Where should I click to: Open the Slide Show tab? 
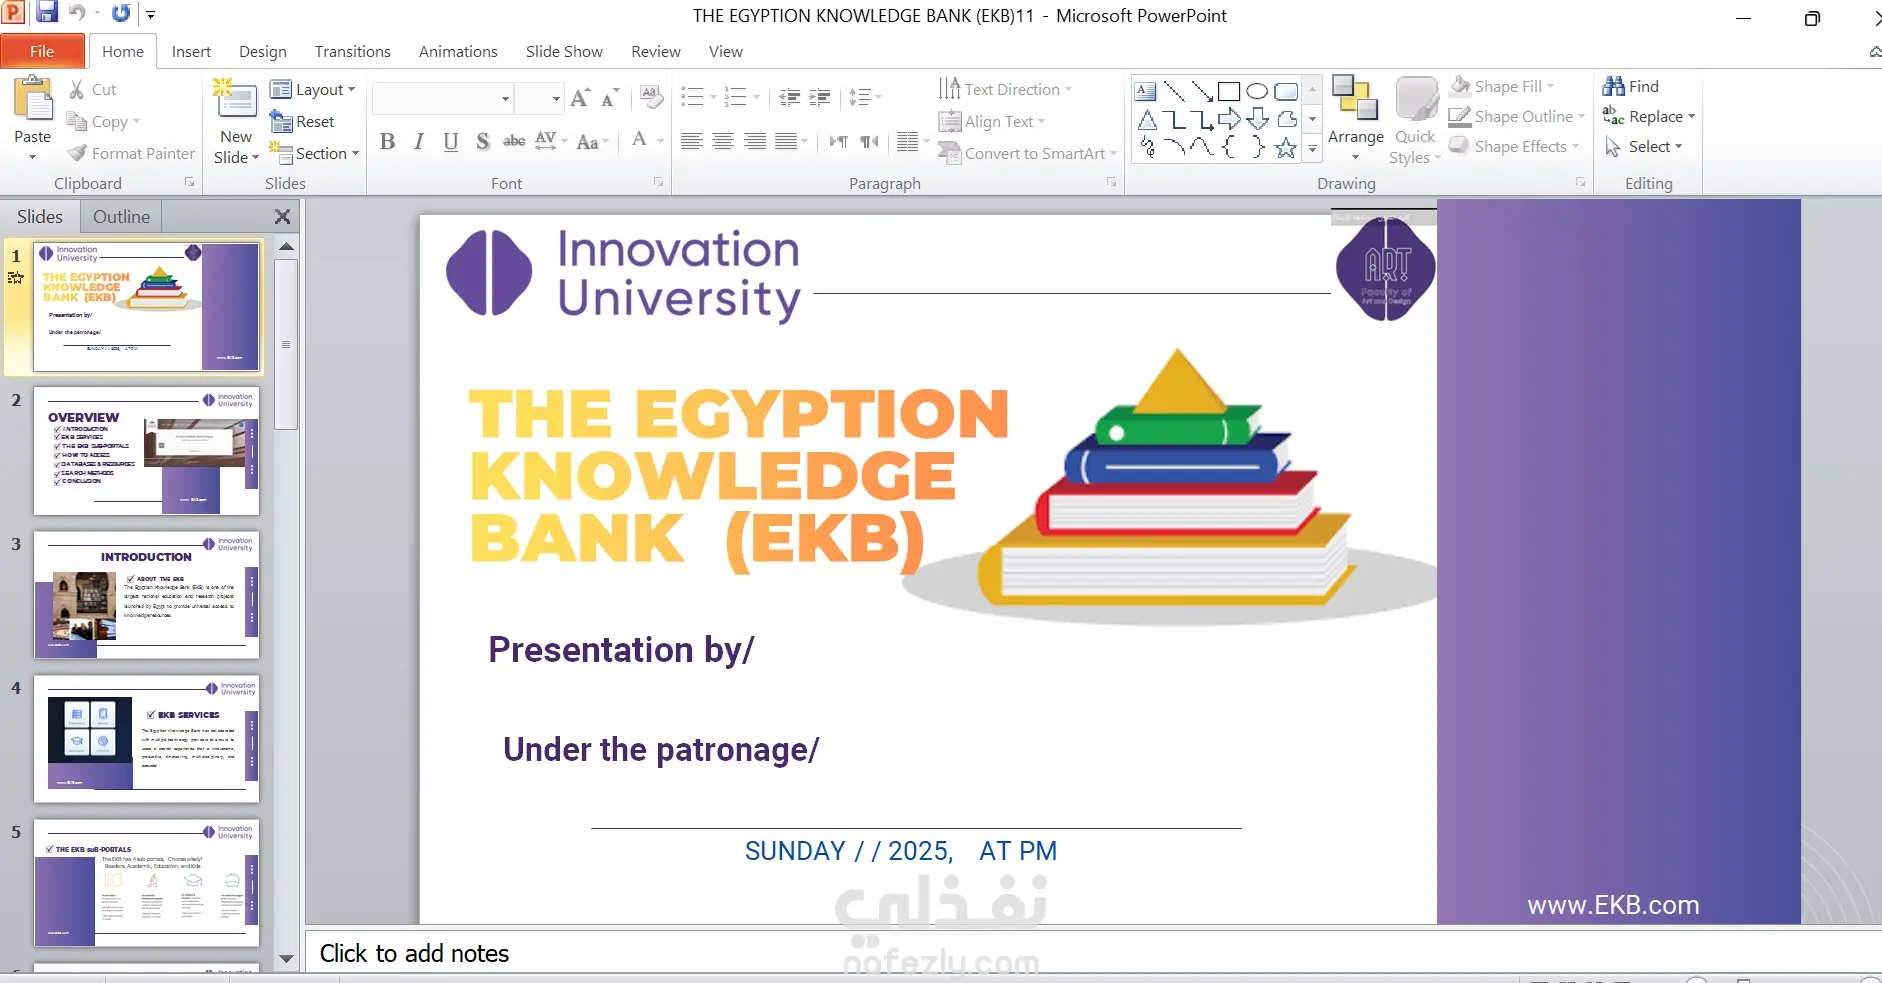click(x=564, y=51)
